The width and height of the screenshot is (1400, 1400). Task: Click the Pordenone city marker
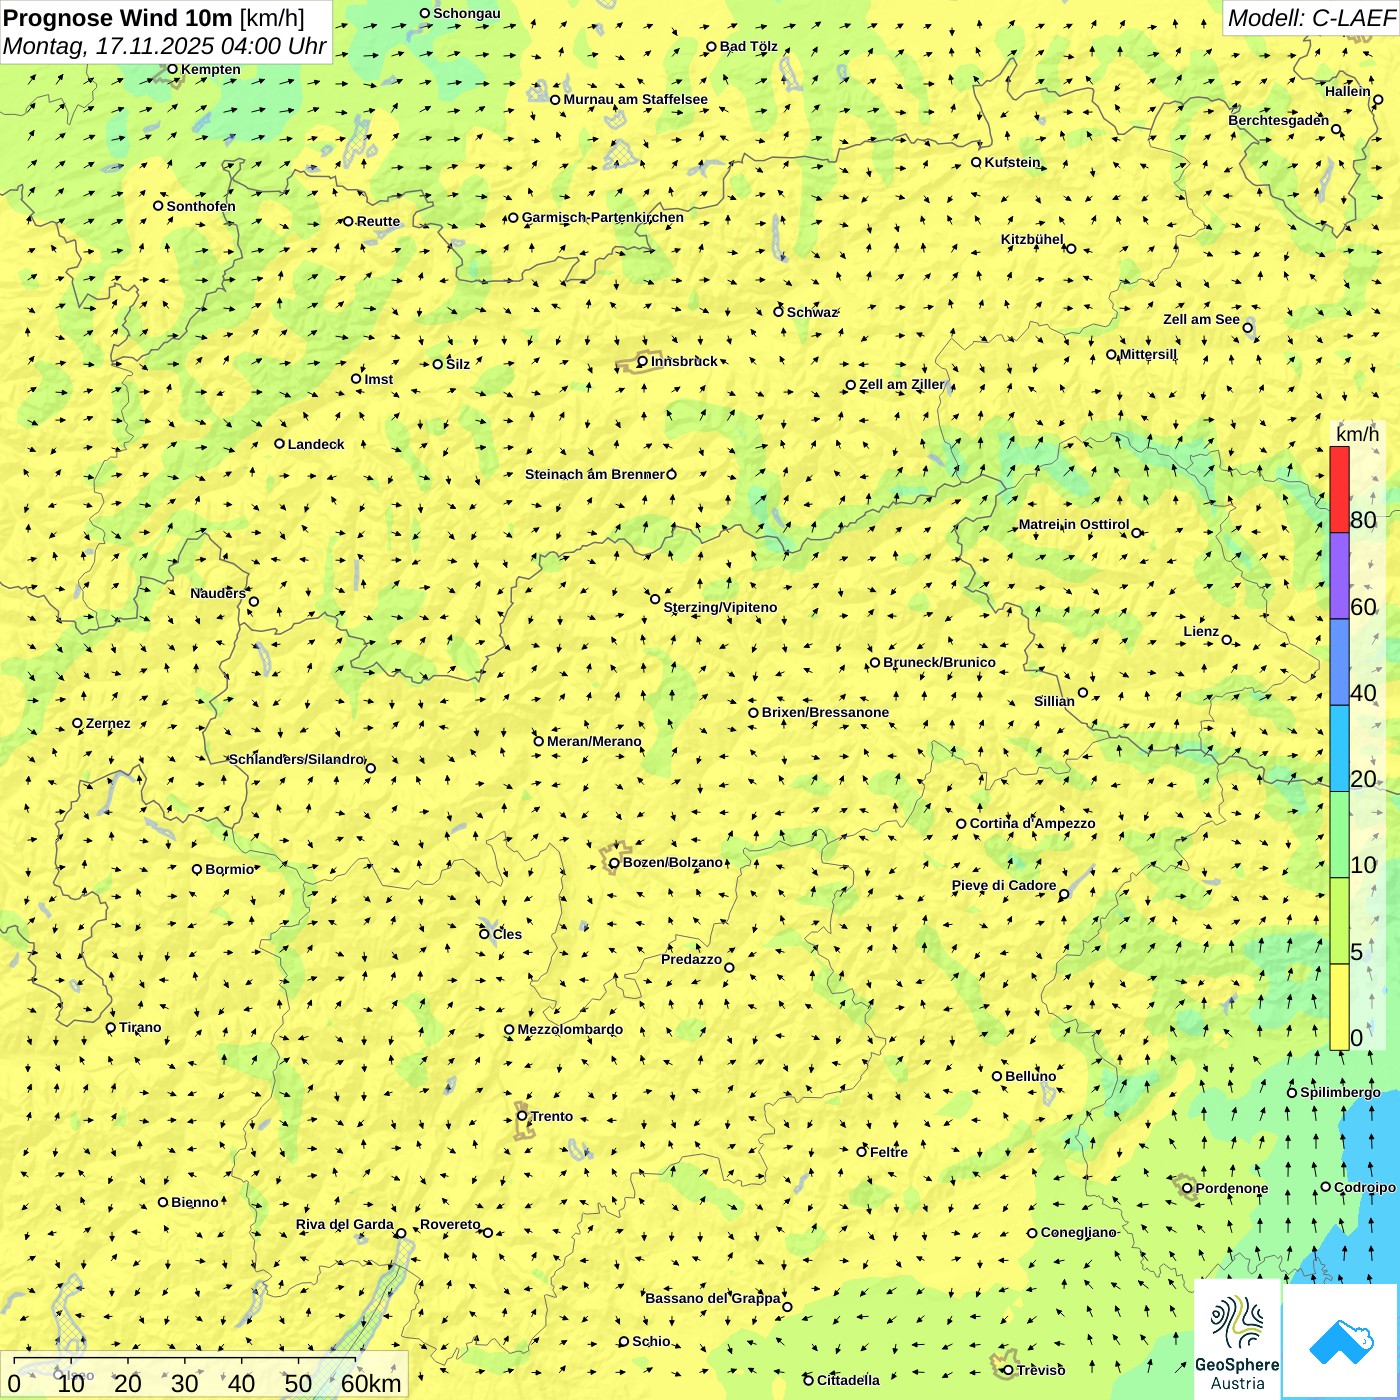(1187, 1188)
